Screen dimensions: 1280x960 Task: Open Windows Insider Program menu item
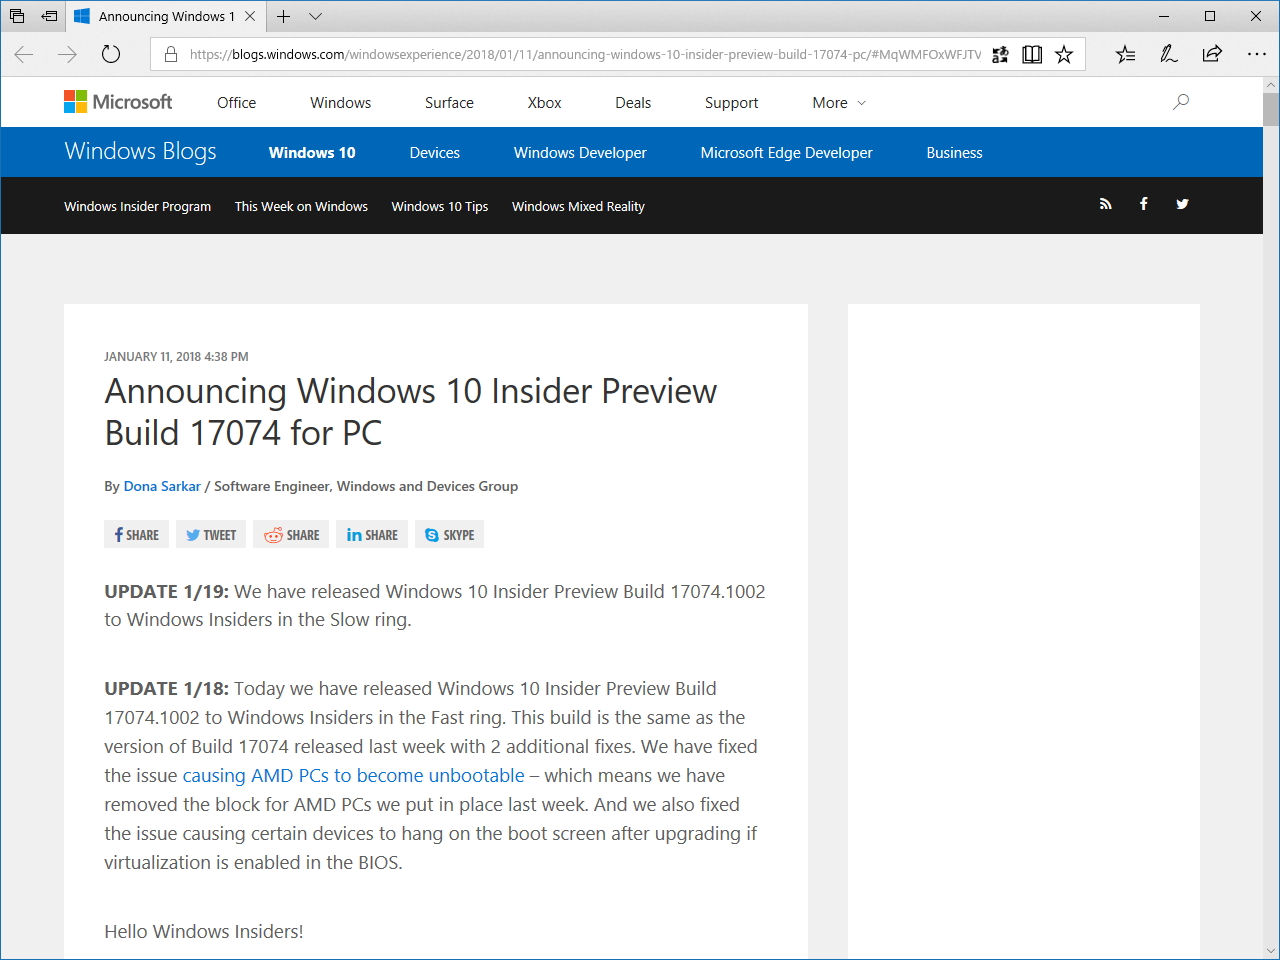pyautogui.click(x=137, y=206)
